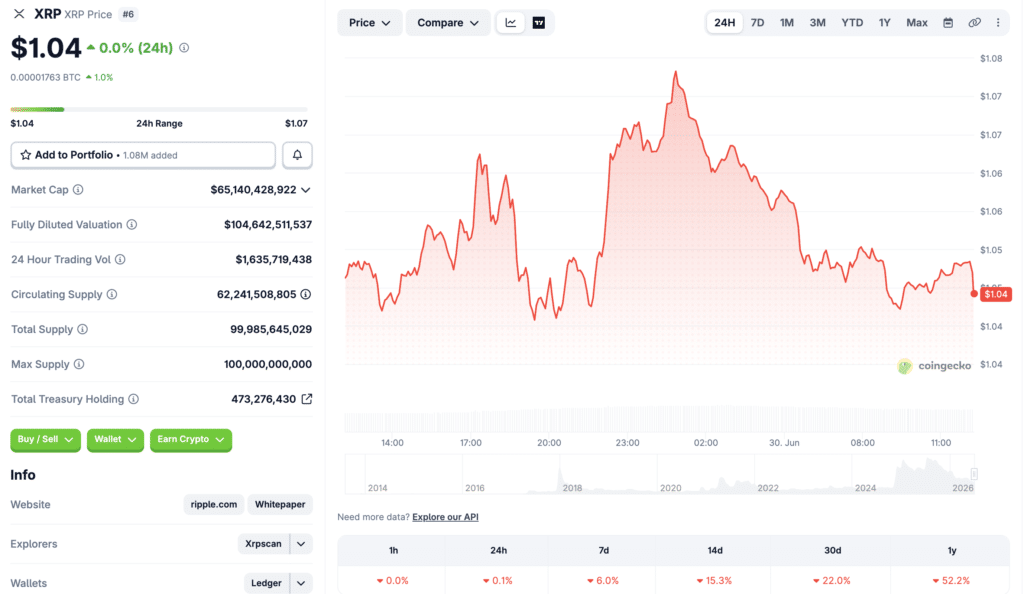Click Market Cap value $65,140,428,922
This screenshot has height=594, width=1024.
pos(253,190)
